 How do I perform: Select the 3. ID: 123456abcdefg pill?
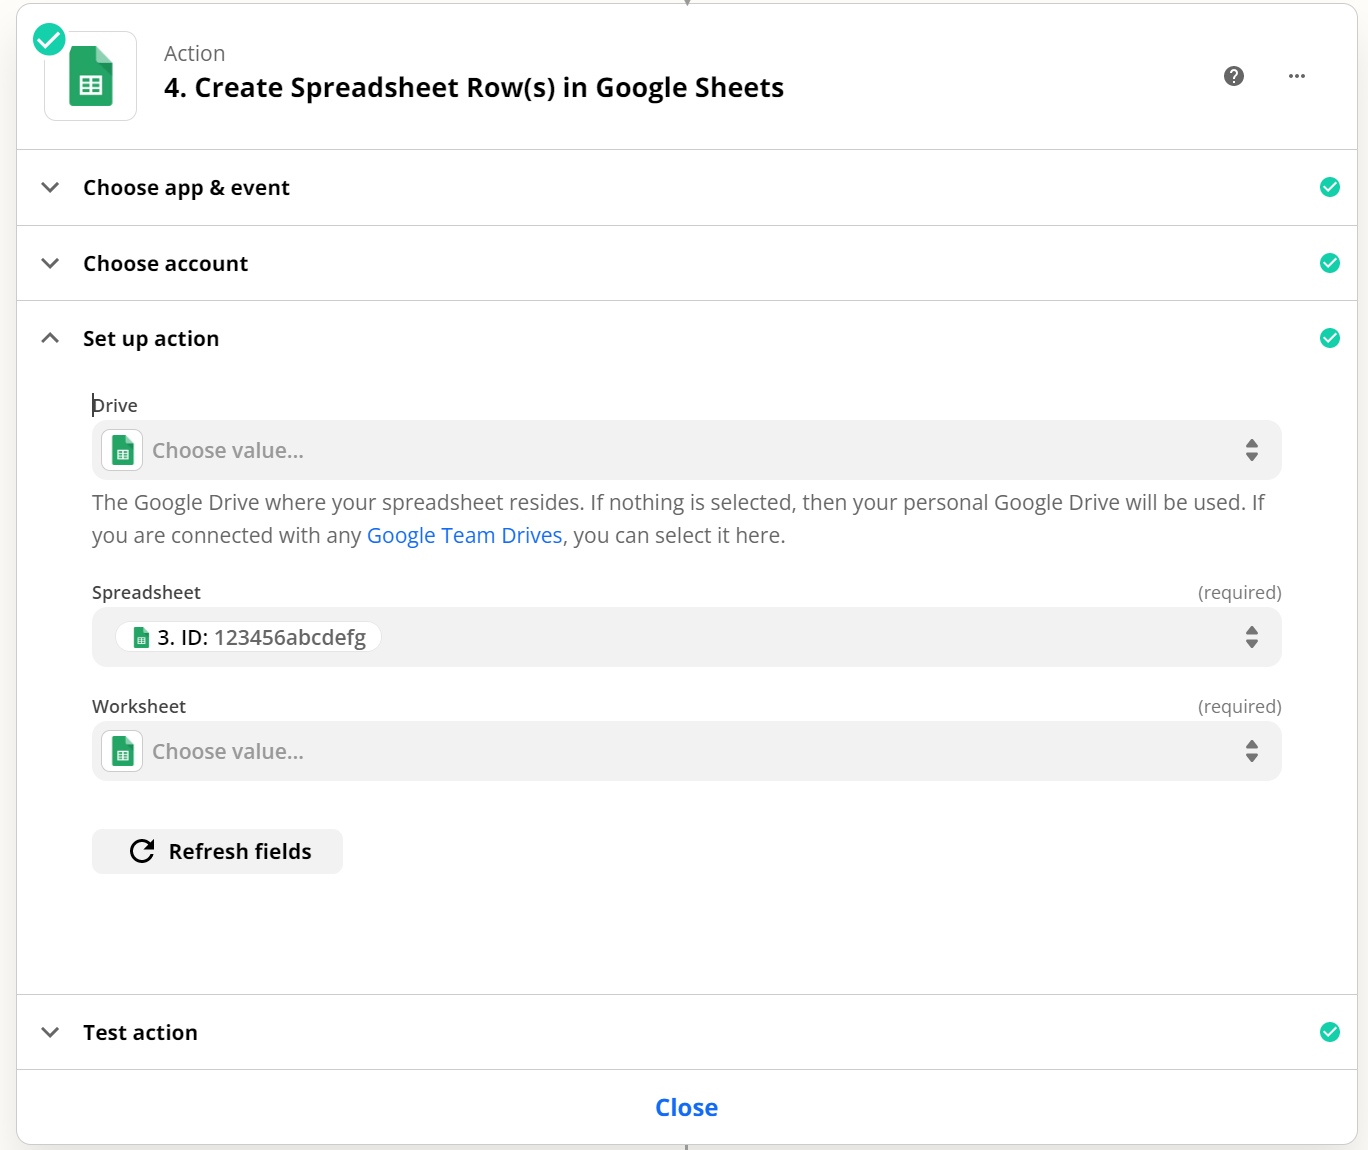pos(248,637)
